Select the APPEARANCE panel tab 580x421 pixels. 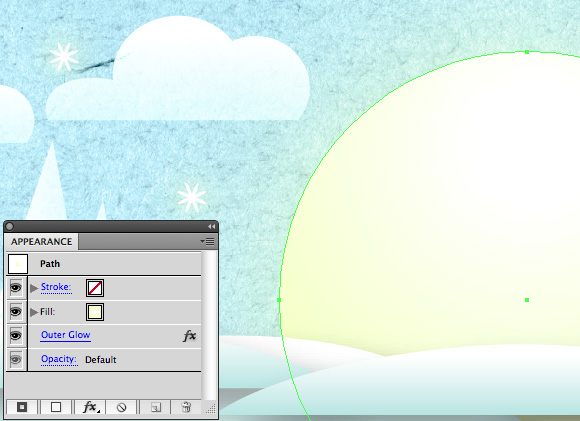pyautogui.click(x=41, y=242)
